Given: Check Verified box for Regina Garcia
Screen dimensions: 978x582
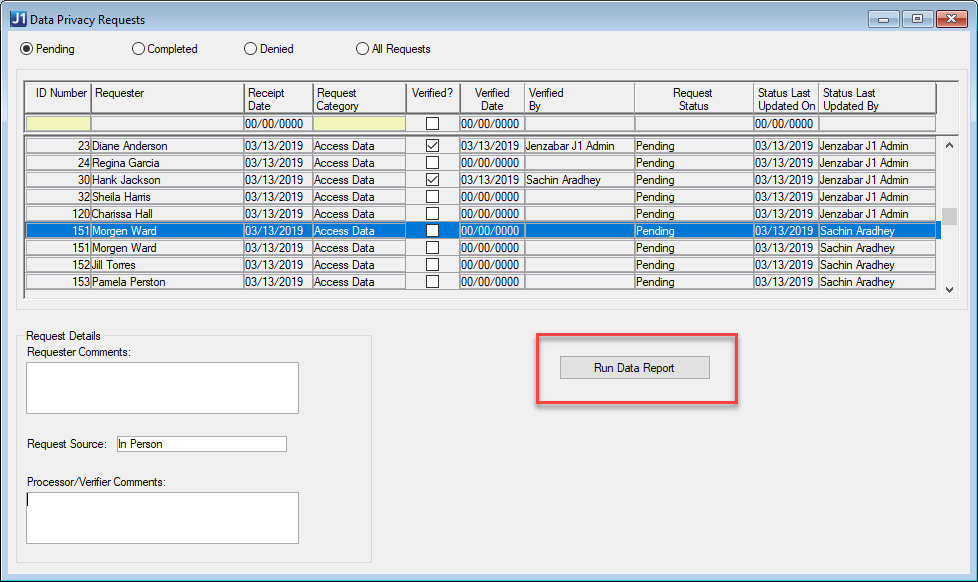Looking at the screenshot, I should [x=432, y=163].
